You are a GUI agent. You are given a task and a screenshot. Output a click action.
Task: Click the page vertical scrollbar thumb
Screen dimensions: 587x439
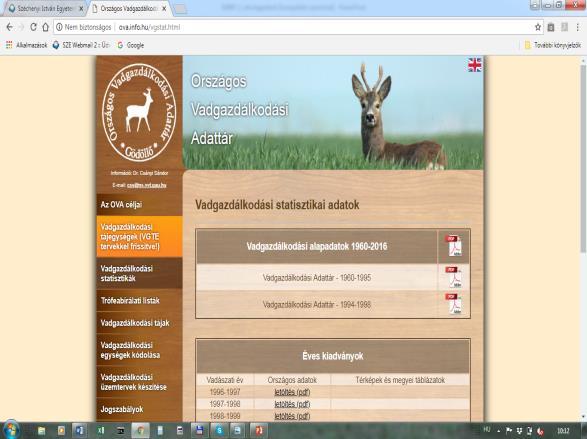click(x=583, y=158)
